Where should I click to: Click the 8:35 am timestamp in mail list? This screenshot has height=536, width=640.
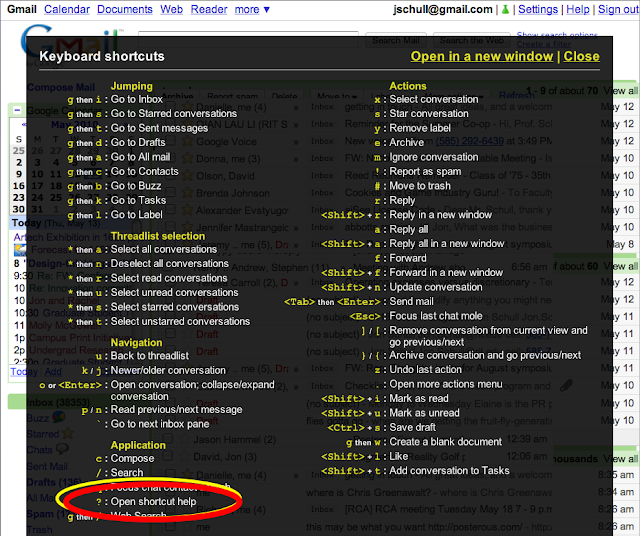(x=616, y=474)
